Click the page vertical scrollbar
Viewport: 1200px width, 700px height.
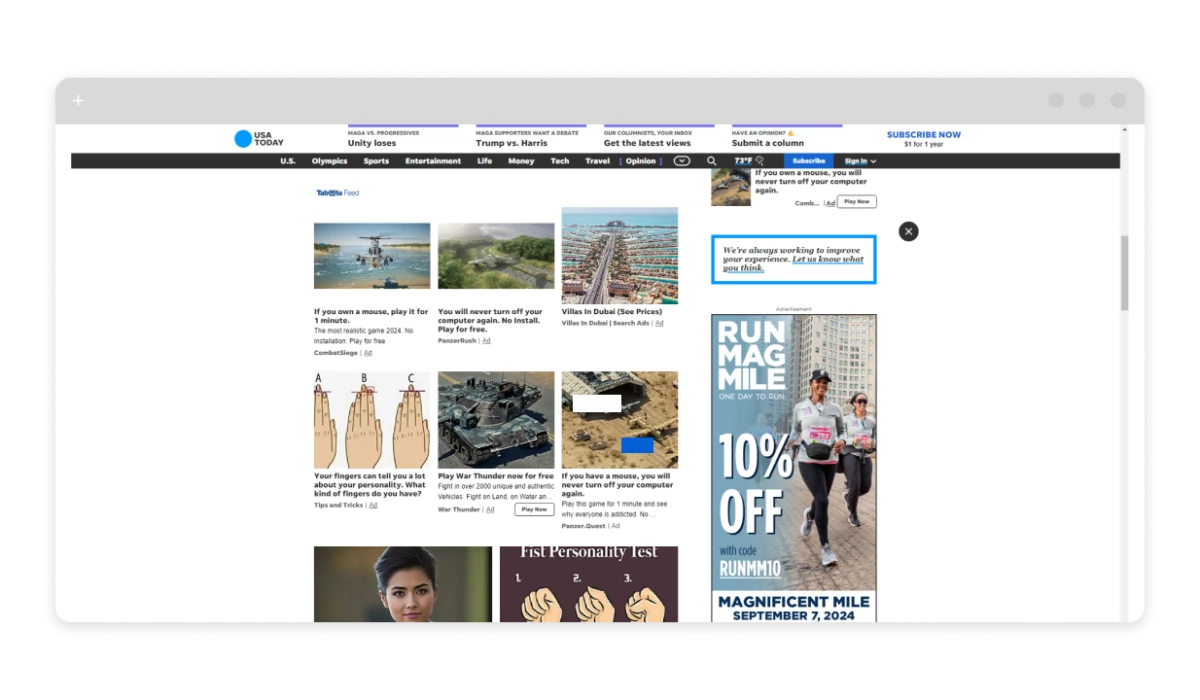click(x=1124, y=272)
